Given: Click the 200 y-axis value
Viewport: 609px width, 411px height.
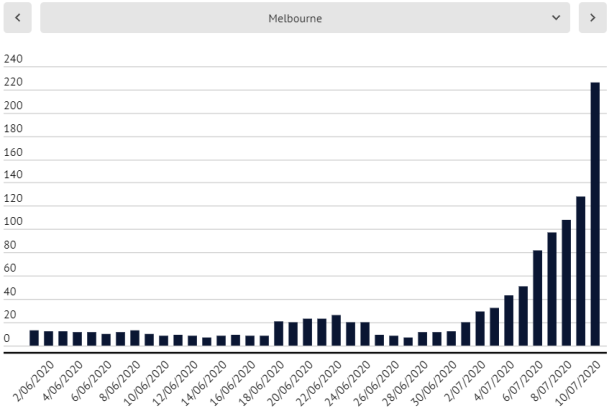Looking at the screenshot, I should [x=13, y=106].
